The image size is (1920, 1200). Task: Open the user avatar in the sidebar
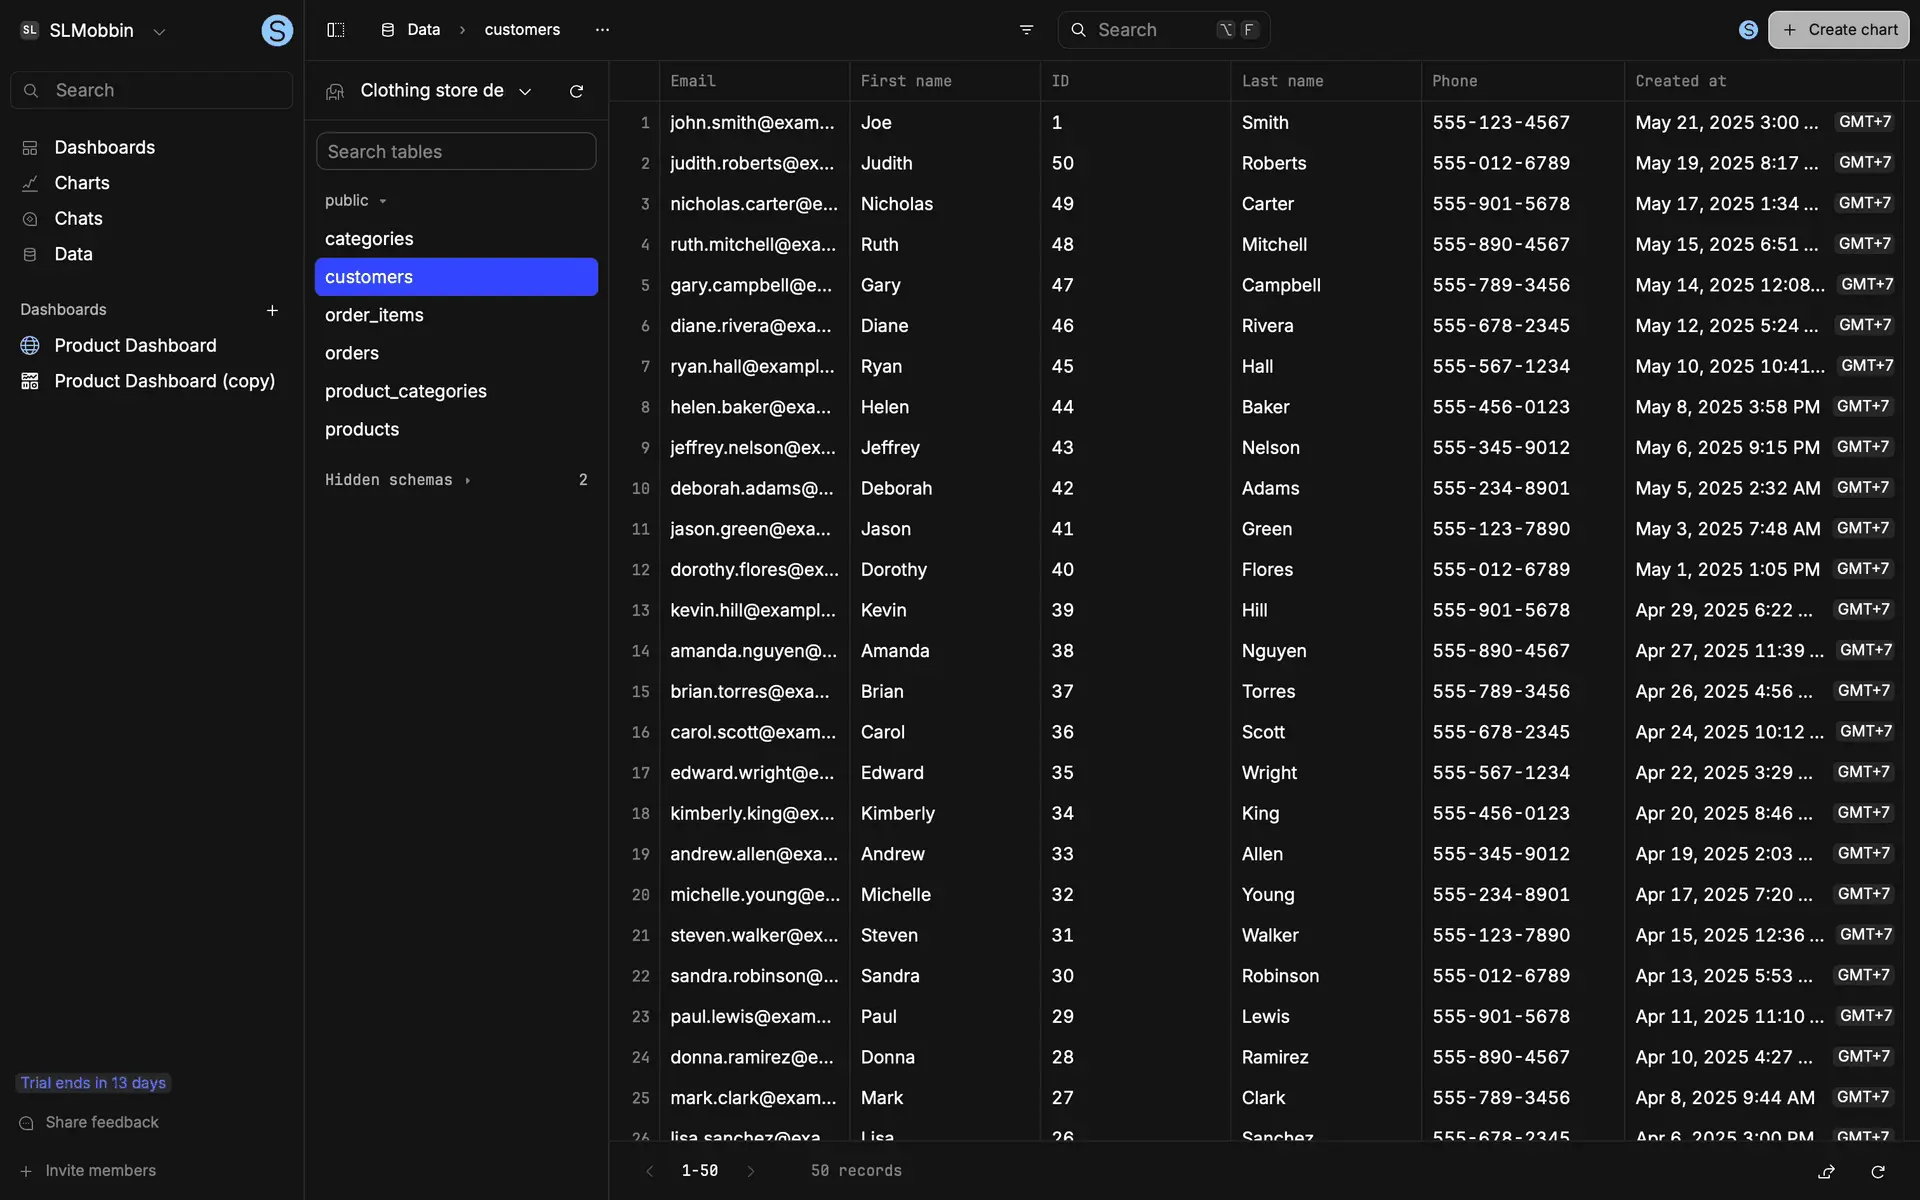277,30
